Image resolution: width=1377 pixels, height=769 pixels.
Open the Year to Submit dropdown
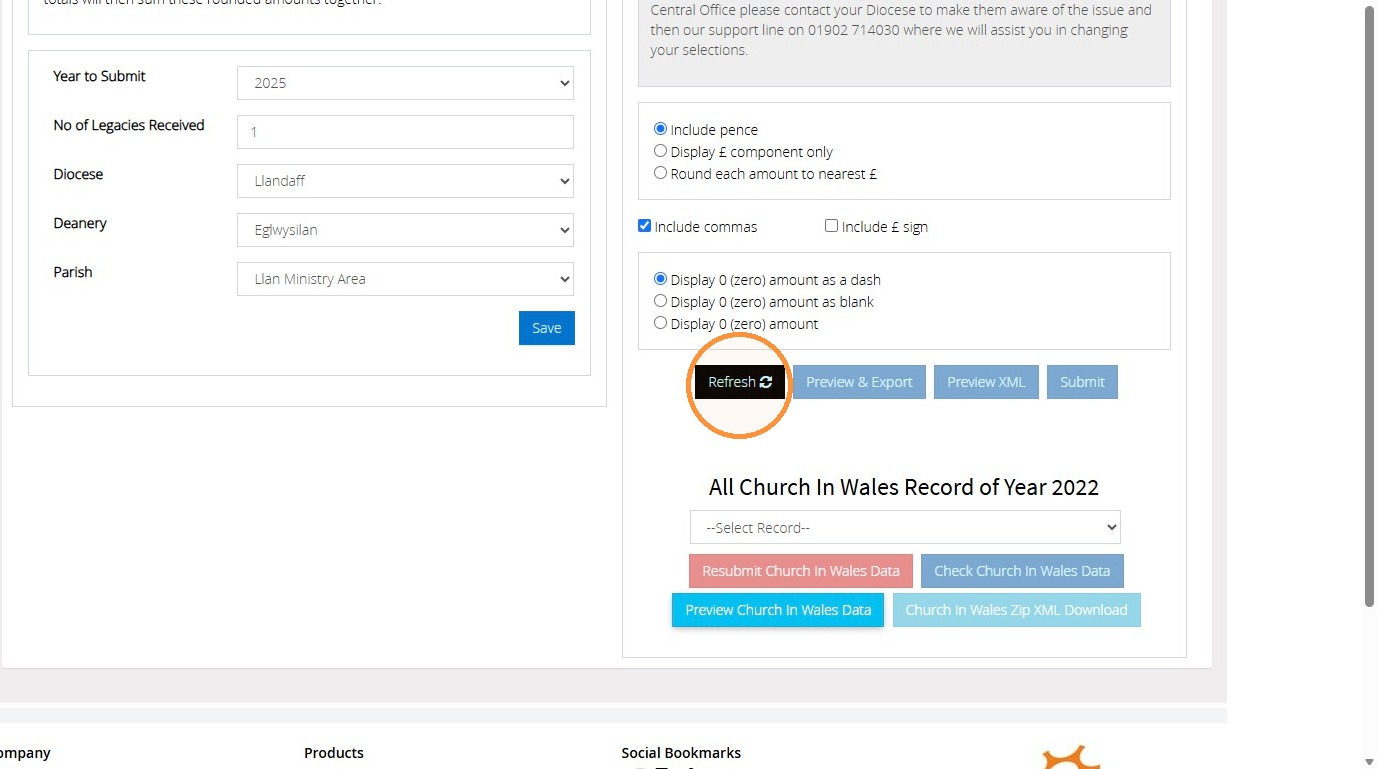[x=405, y=83]
